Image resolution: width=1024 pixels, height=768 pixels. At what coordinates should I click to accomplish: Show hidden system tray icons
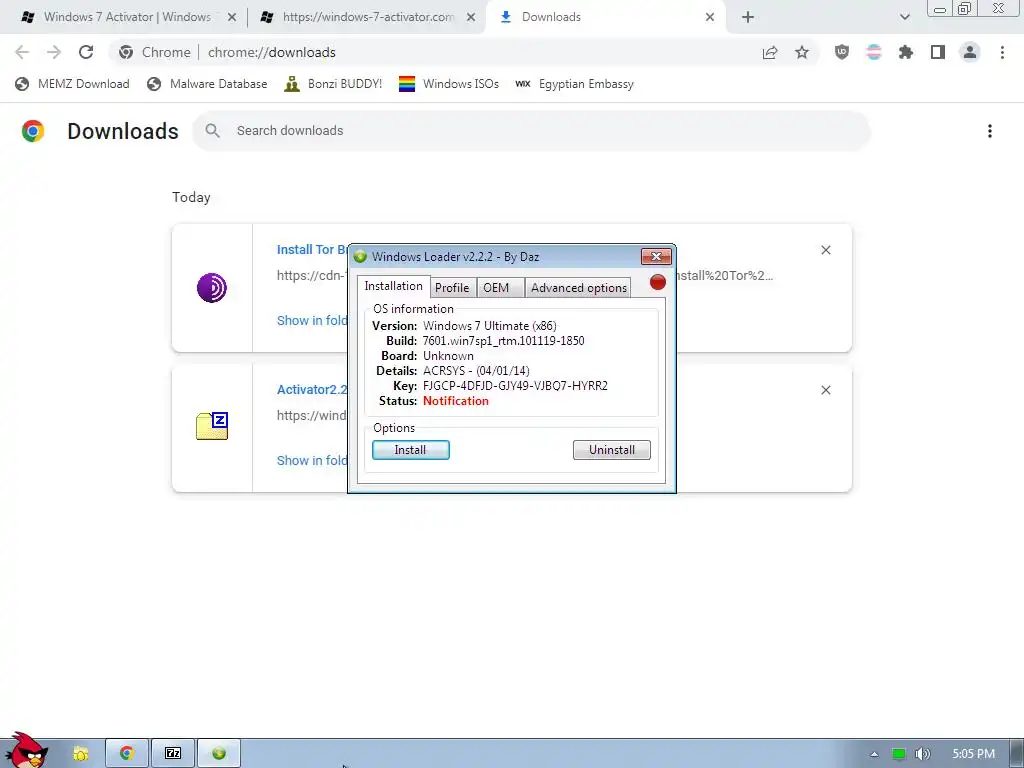[x=874, y=754]
